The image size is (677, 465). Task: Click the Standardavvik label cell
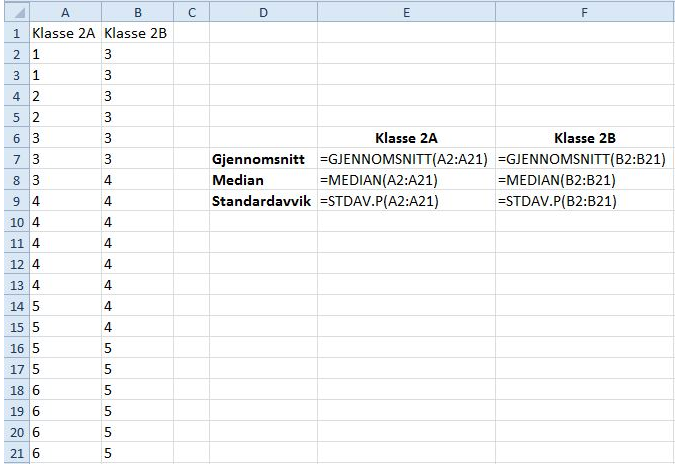(263, 202)
